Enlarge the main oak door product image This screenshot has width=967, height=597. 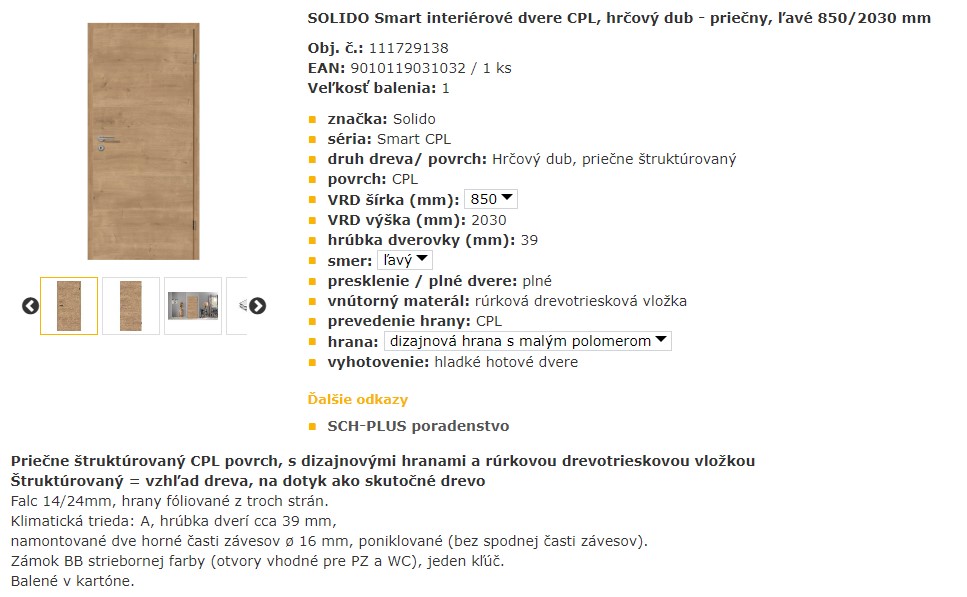click(143, 141)
